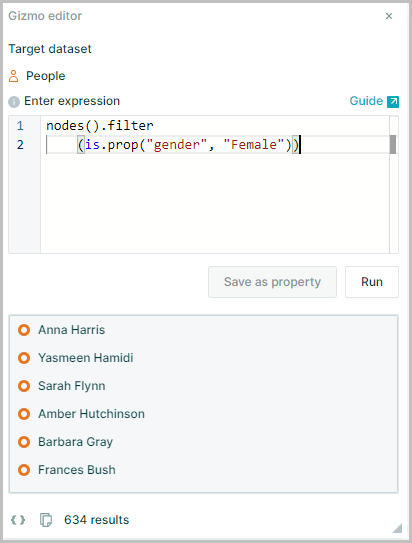Image resolution: width=412 pixels, height=543 pixels.
Task: Click the node icon beside Sarah Flynn
Action: pos(24,386)
